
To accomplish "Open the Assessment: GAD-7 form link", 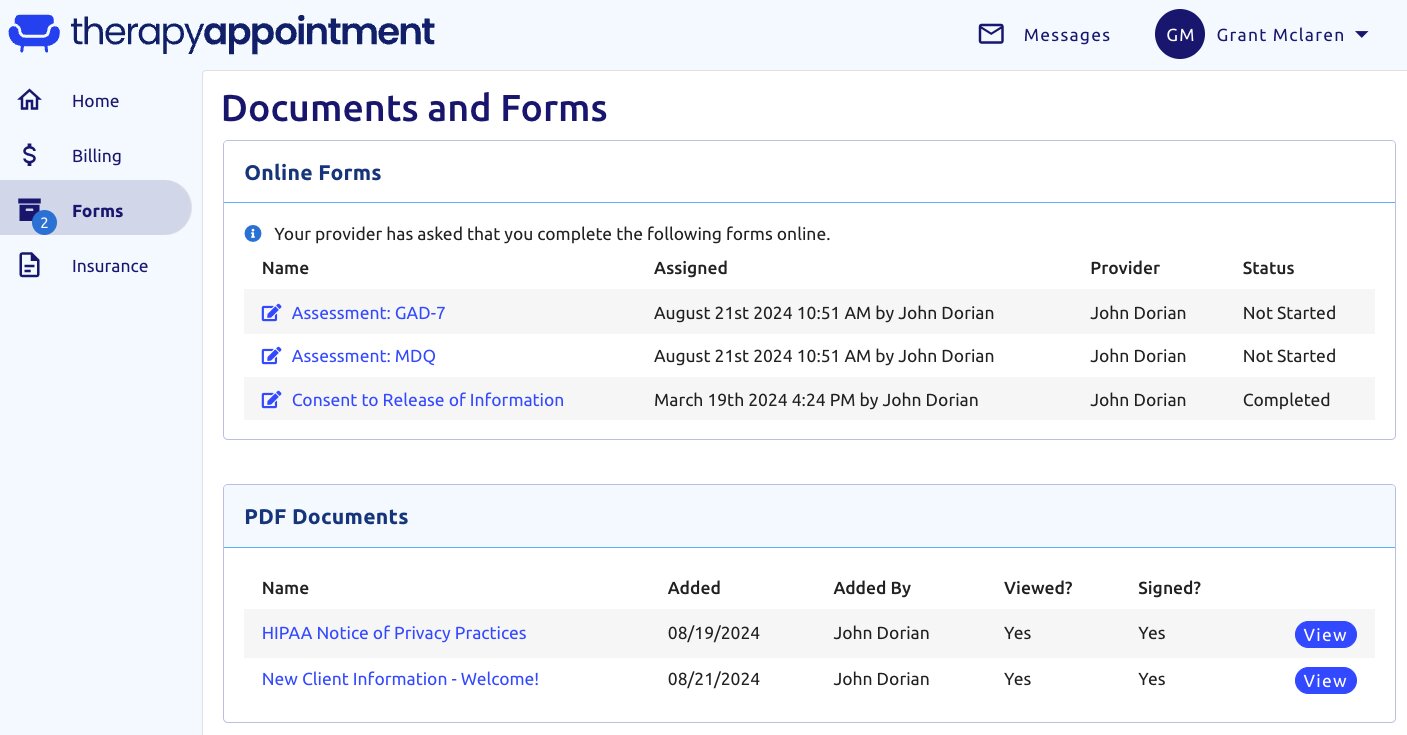I will coord(368,313).
